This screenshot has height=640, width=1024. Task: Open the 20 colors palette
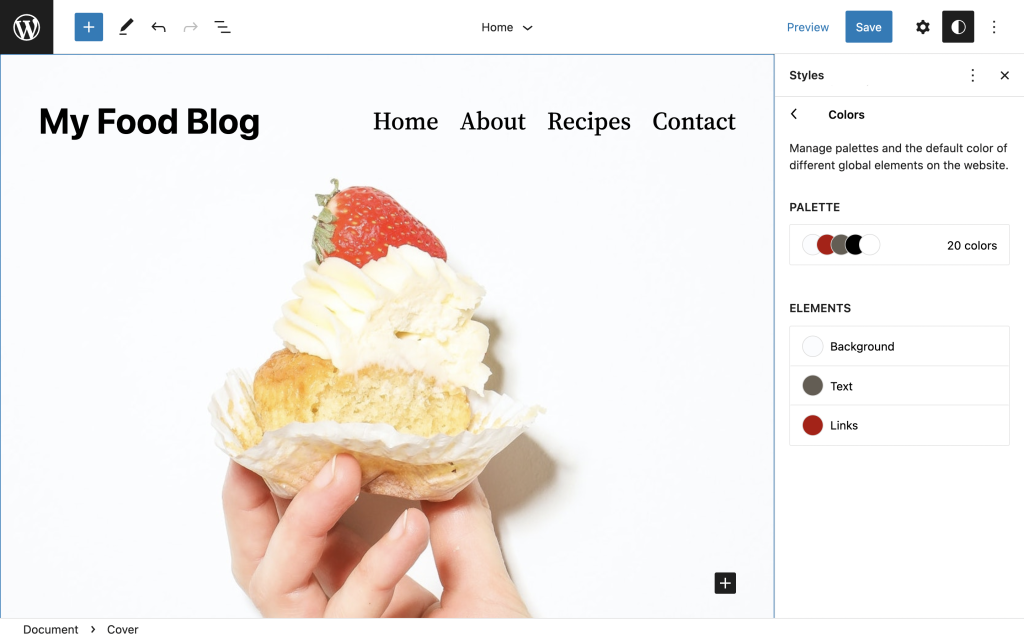tap(899, 245)
